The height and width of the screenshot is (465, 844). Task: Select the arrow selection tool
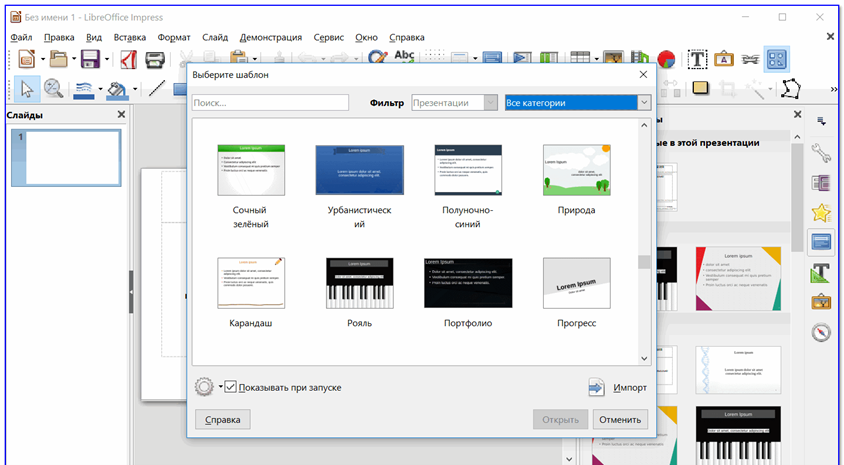pyautogui.click(x=26, y=89)
